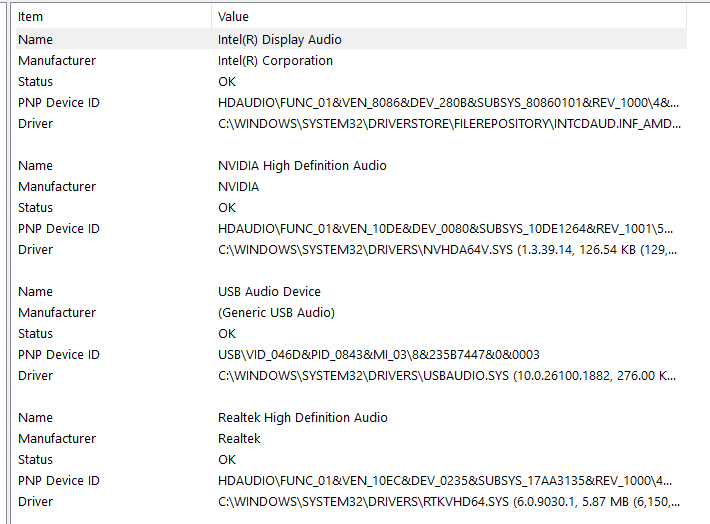This screenshot has width=710, height=524.
Task: Select the PNP Device ID with VEN_10EC
Action: click(x=351, y=481)
